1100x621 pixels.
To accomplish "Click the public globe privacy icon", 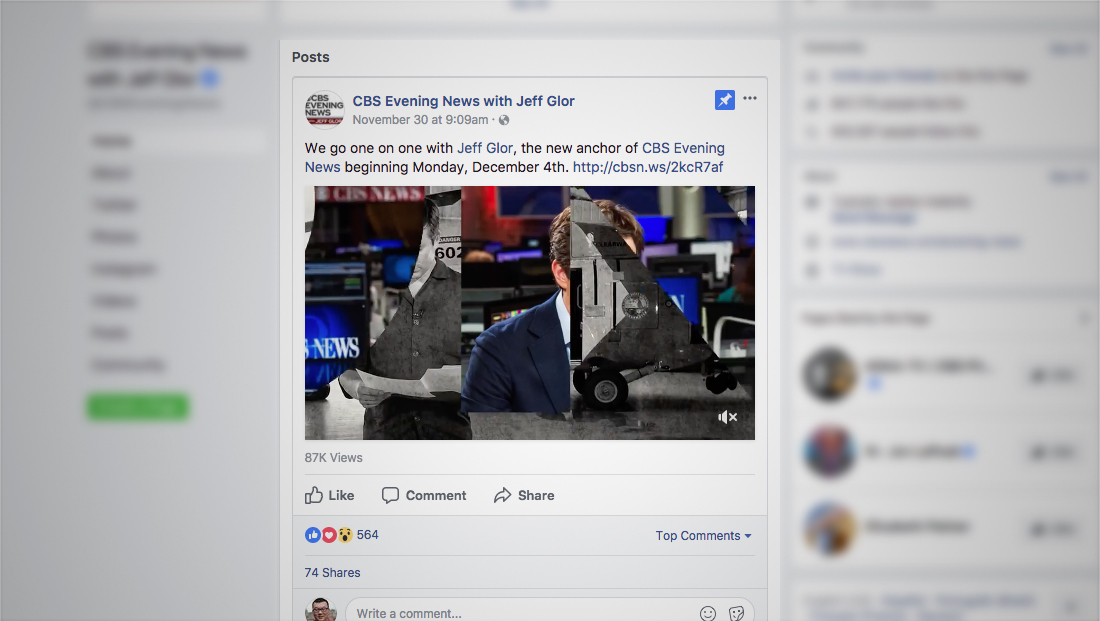I will (504, 120).
